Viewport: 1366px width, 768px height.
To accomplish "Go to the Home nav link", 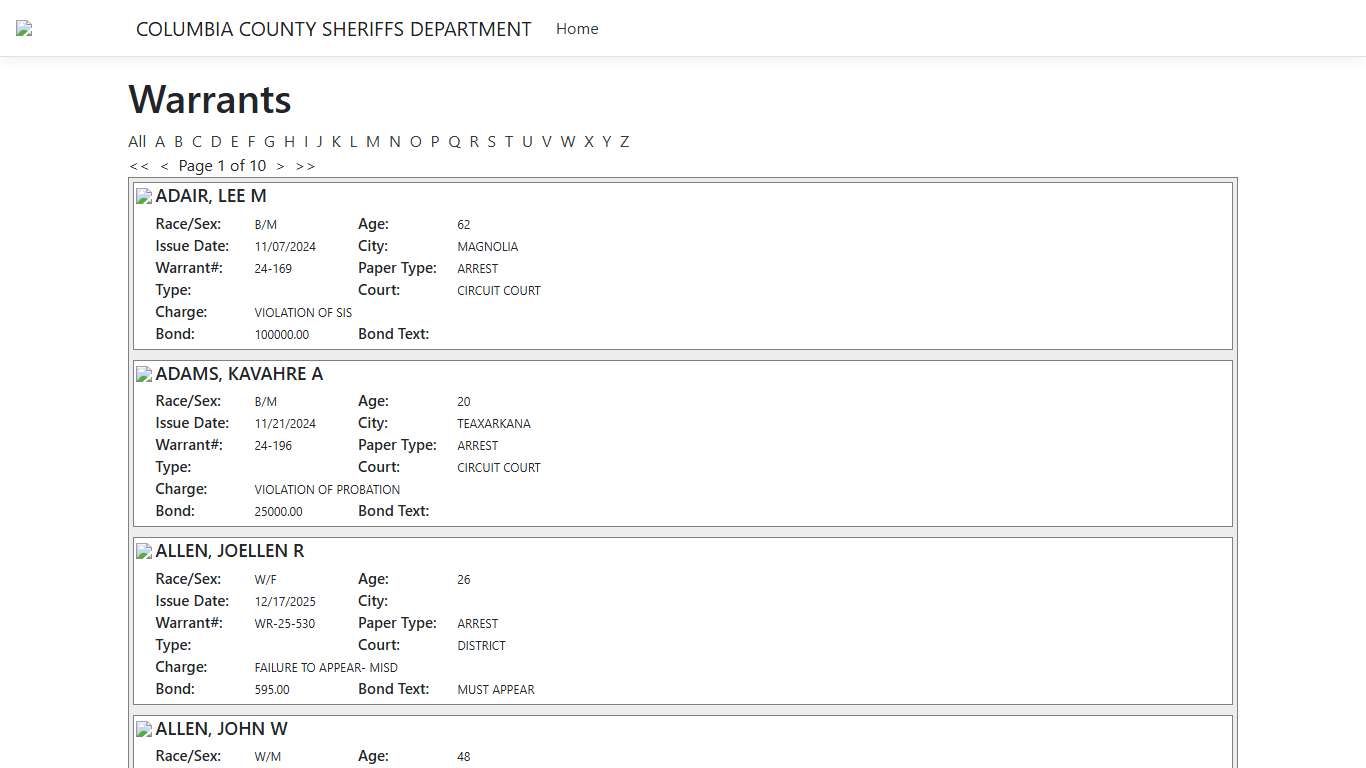I will [577, 29].
